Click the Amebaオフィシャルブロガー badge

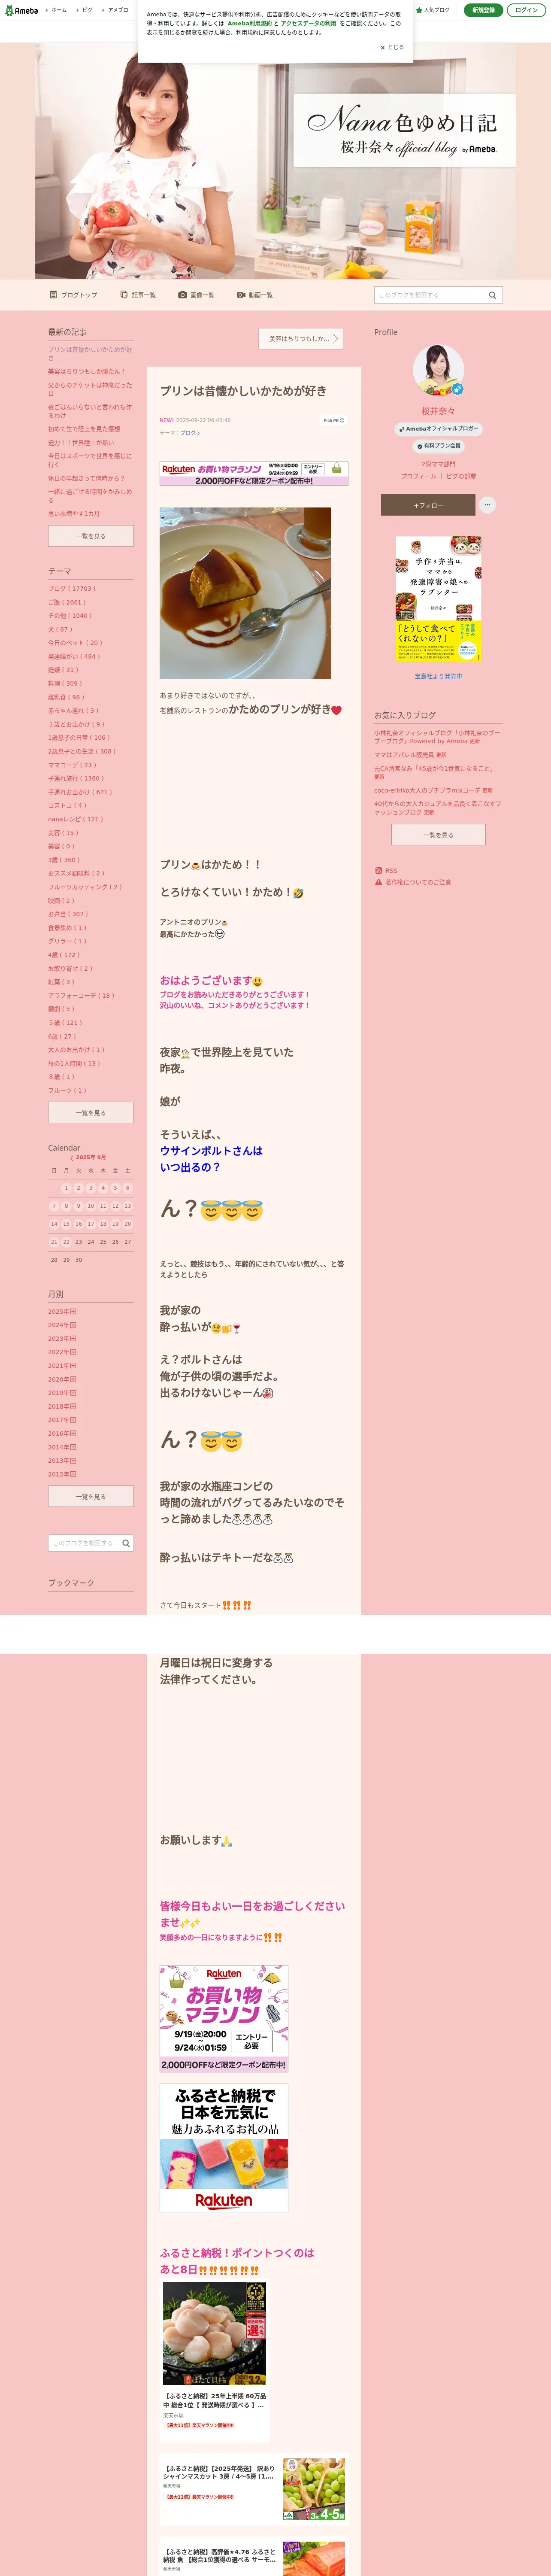438,428
